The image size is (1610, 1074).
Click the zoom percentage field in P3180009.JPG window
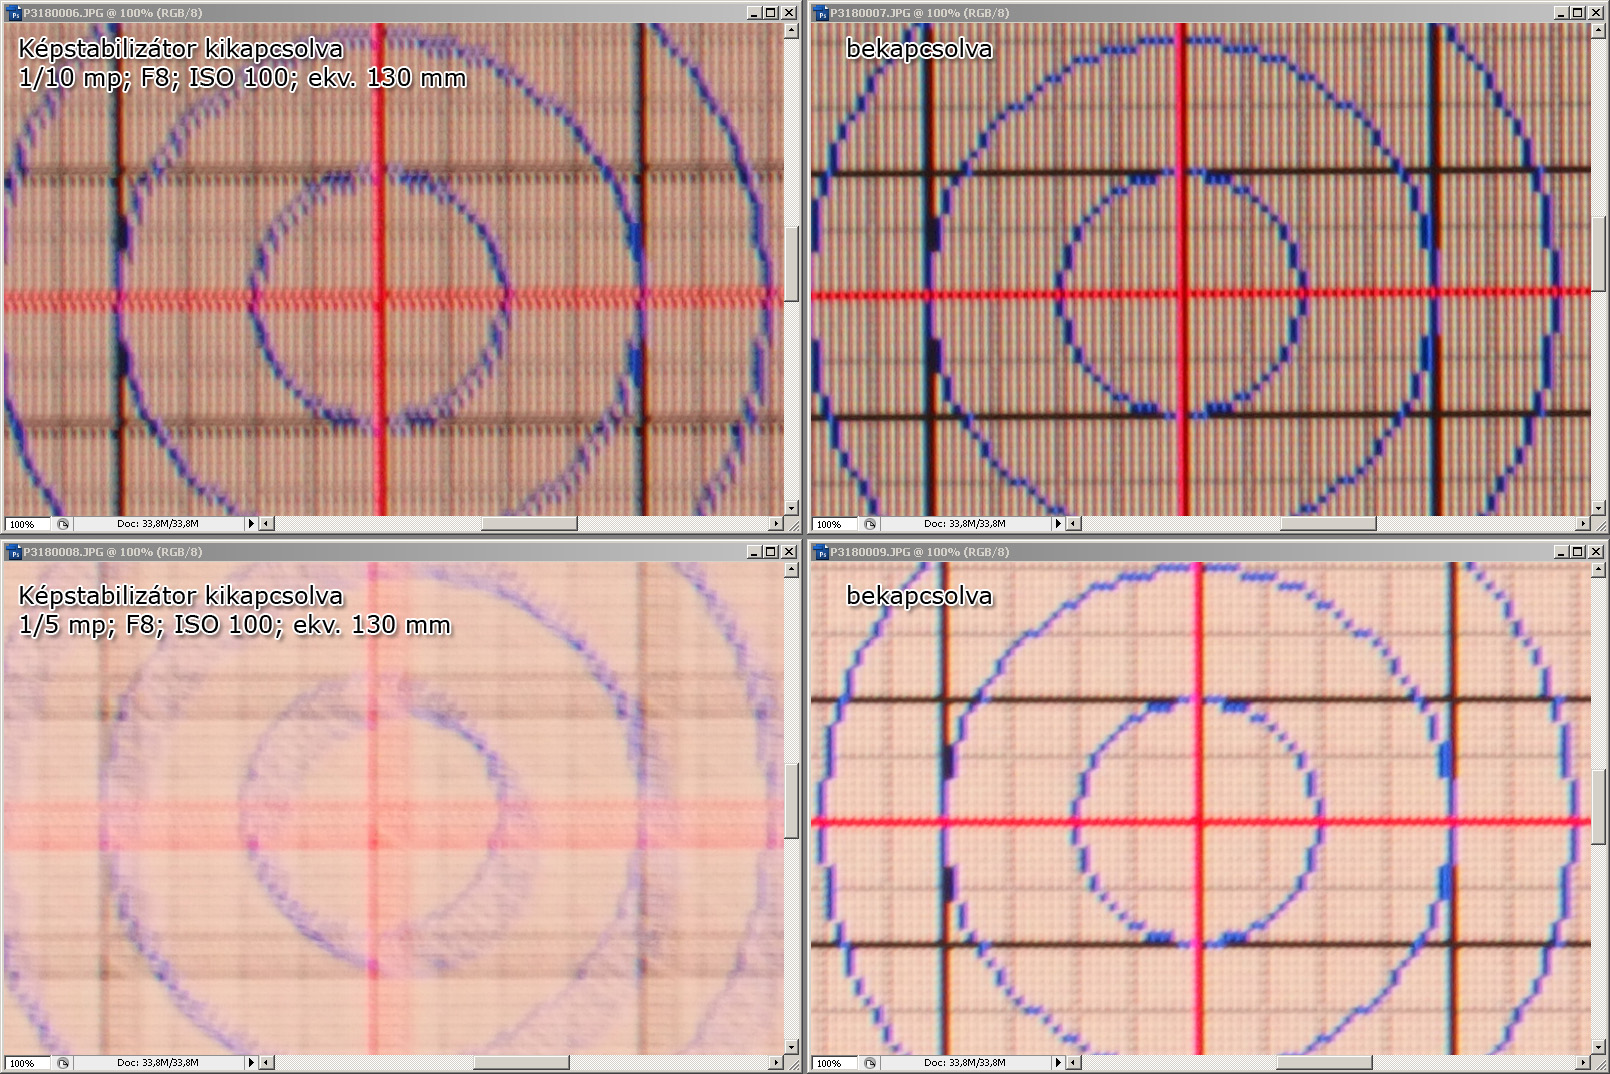point(835,1063)
